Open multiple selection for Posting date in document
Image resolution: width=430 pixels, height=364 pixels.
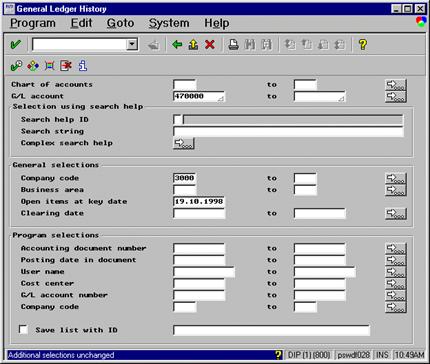click(396, 260)
